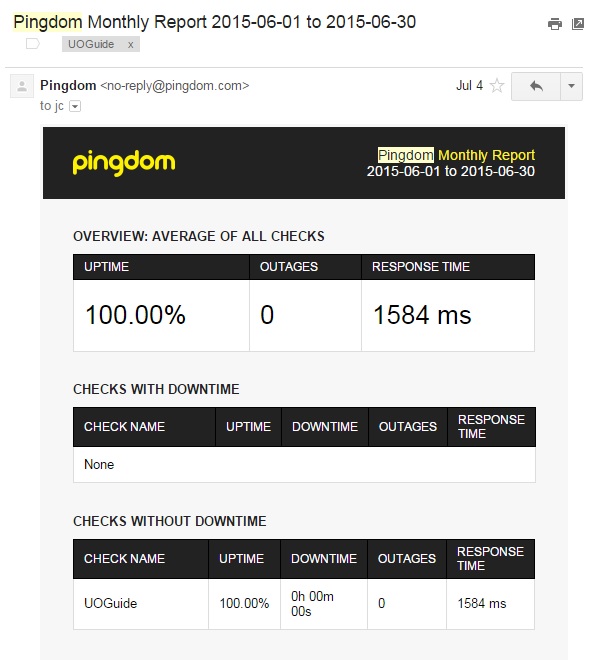Star the Pingdom email
Image resolution: width=595 pixels, height=660 pixels.
(x=497, y=85)
